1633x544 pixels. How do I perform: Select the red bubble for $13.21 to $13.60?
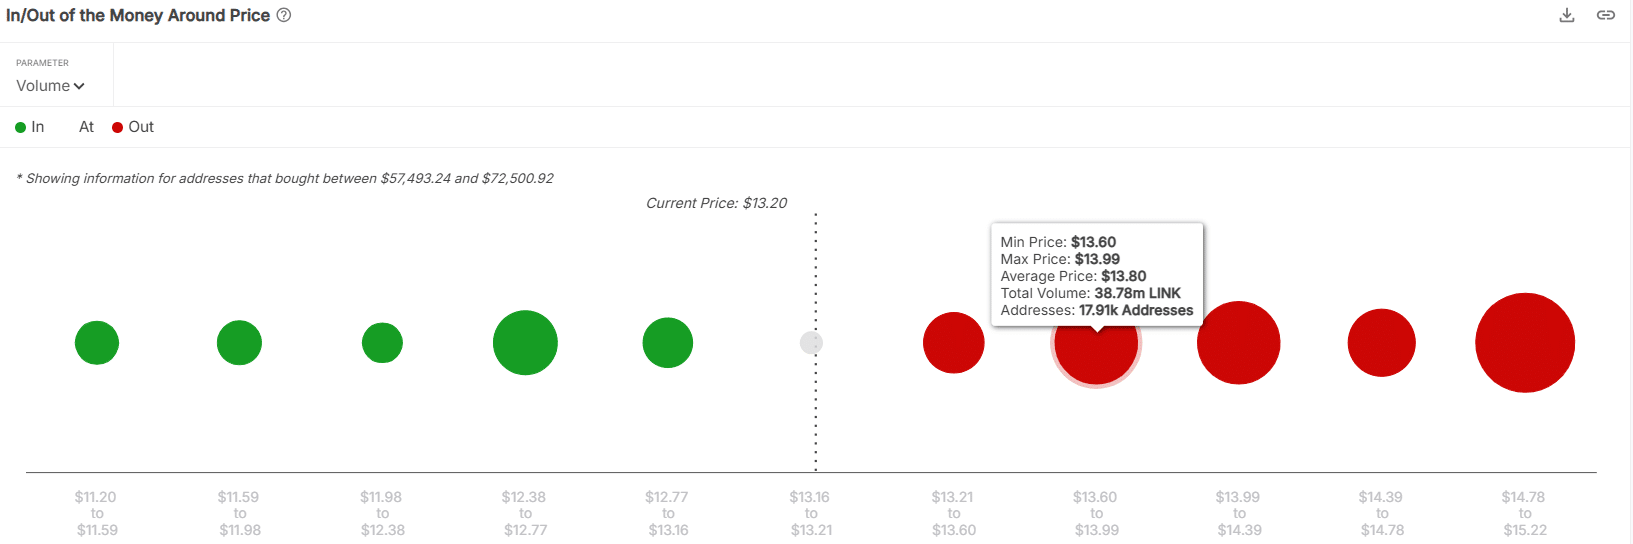pyautogui.click(x=954, y=343)
